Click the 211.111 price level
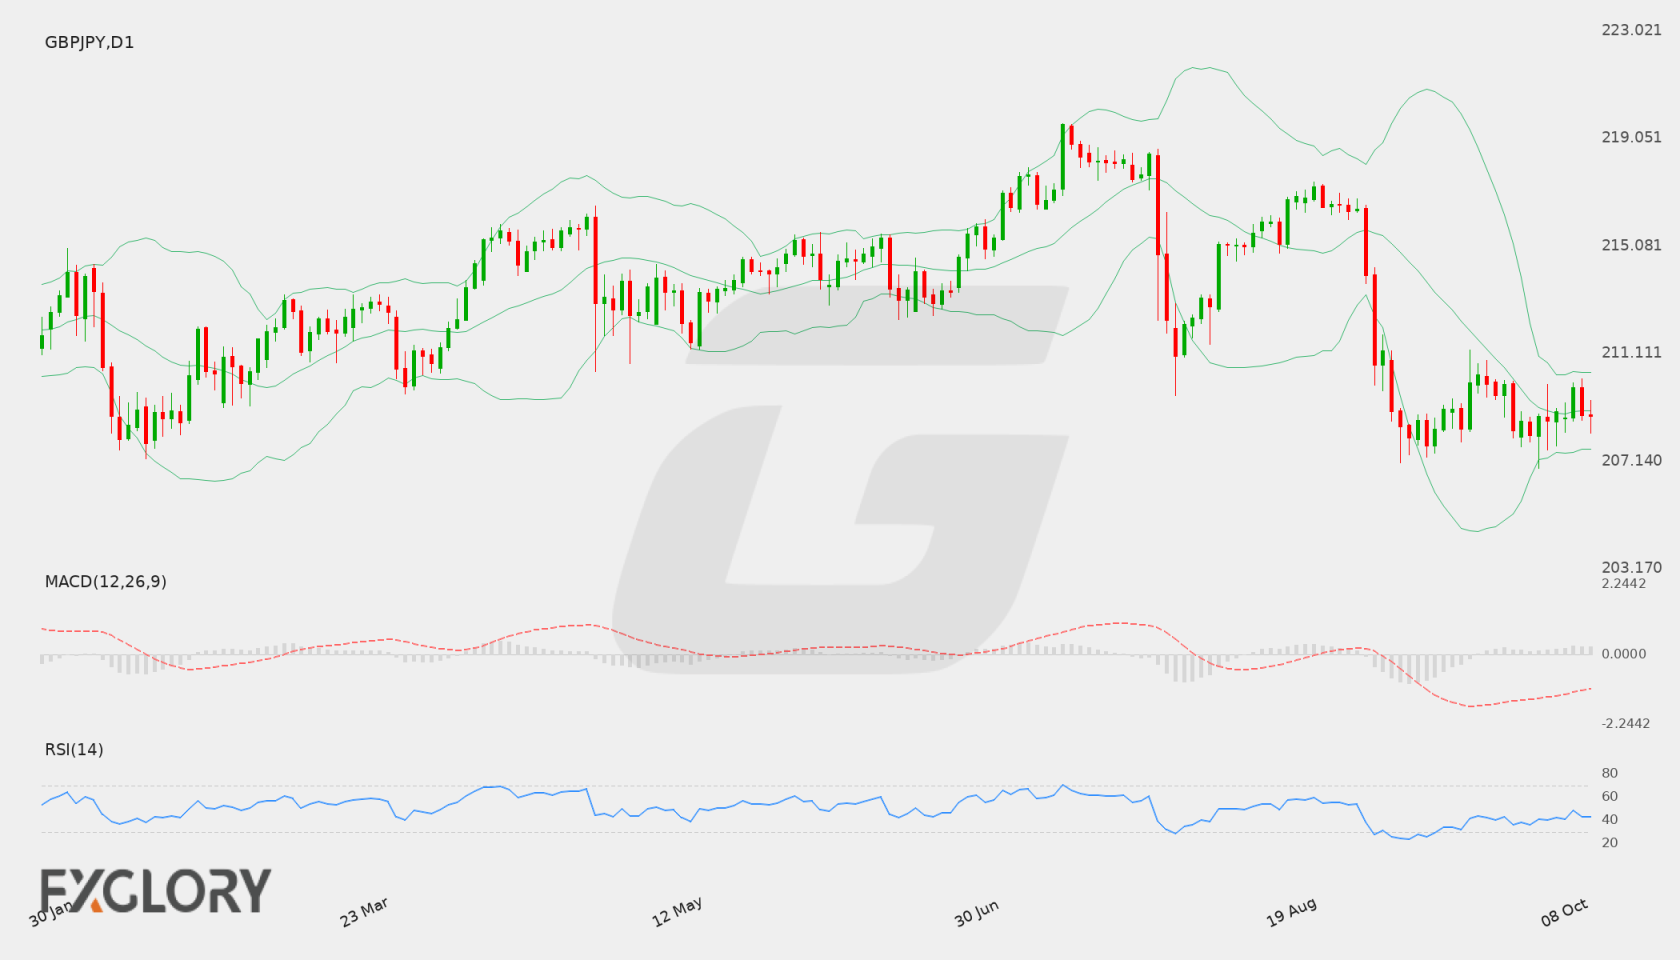 [1631, 352]
